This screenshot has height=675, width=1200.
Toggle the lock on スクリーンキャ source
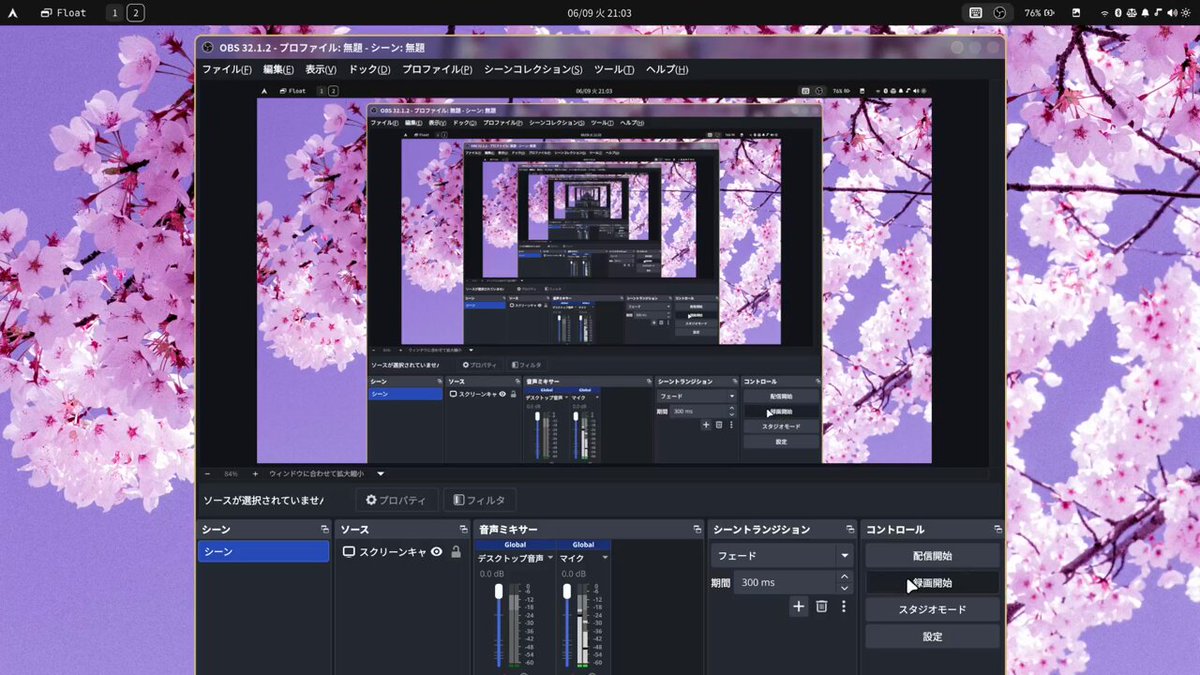click(456, 552)
